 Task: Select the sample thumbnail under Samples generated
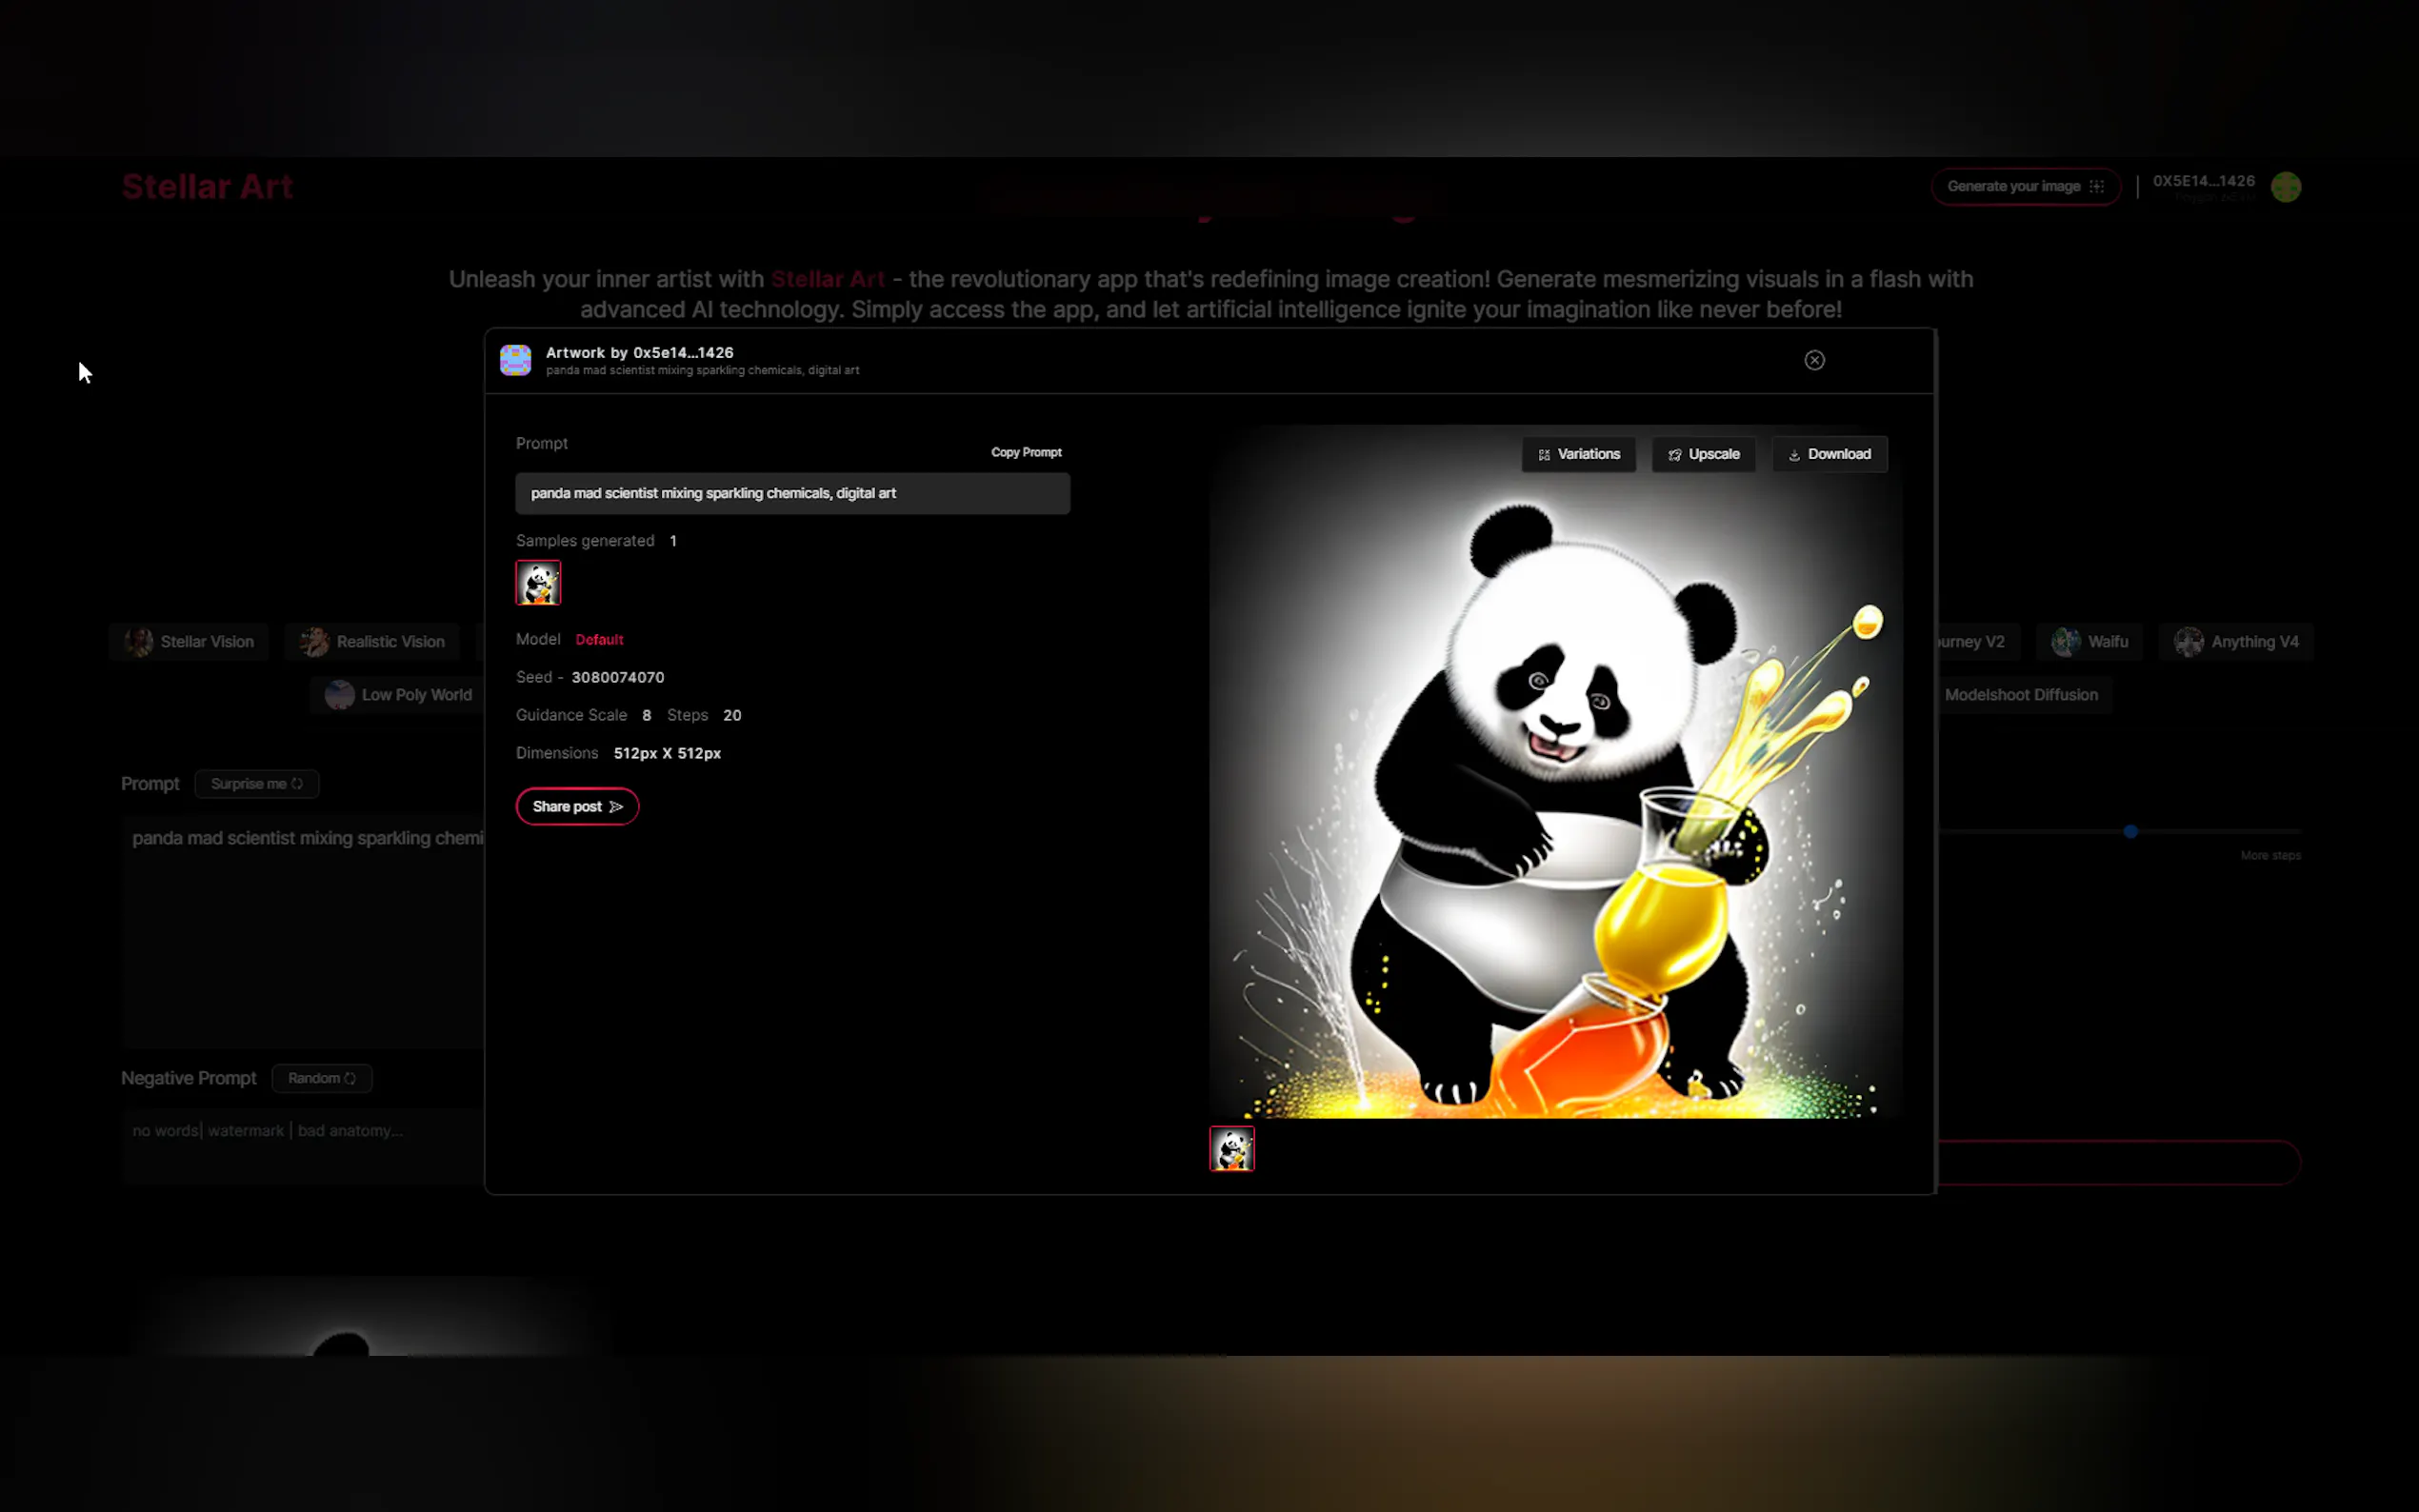(x=538, y=582)
